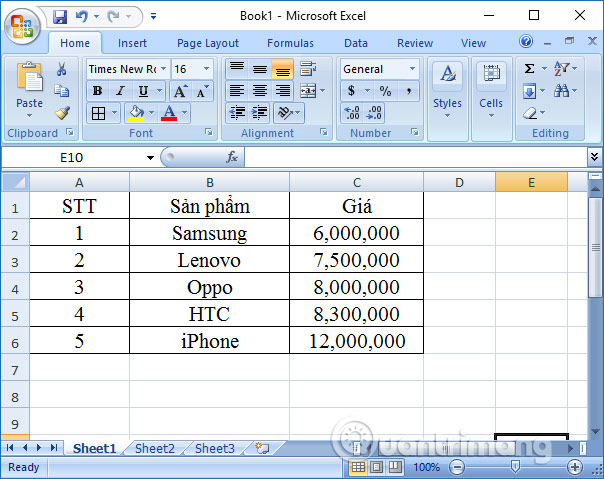Image resolution: width=604 pixels, height=479 pixels.
Task: Open the Data tab
Action: (356, 43)
